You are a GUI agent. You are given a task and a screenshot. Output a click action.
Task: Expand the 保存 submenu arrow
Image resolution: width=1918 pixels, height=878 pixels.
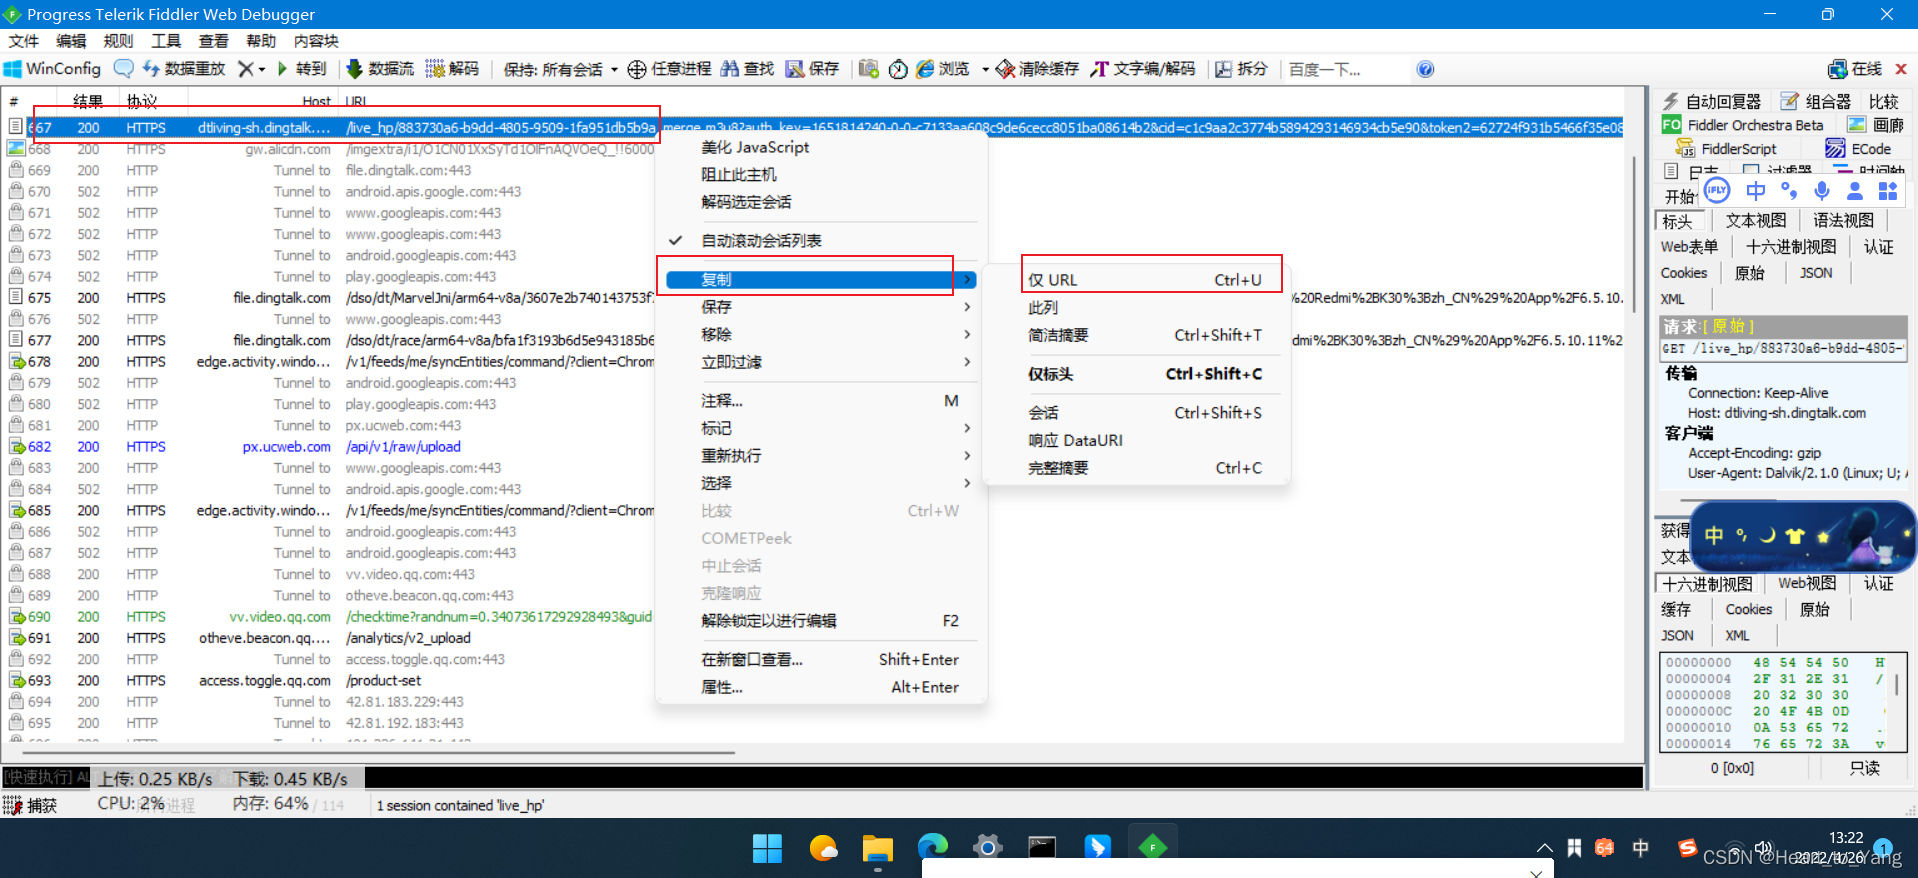pos(966,307)
